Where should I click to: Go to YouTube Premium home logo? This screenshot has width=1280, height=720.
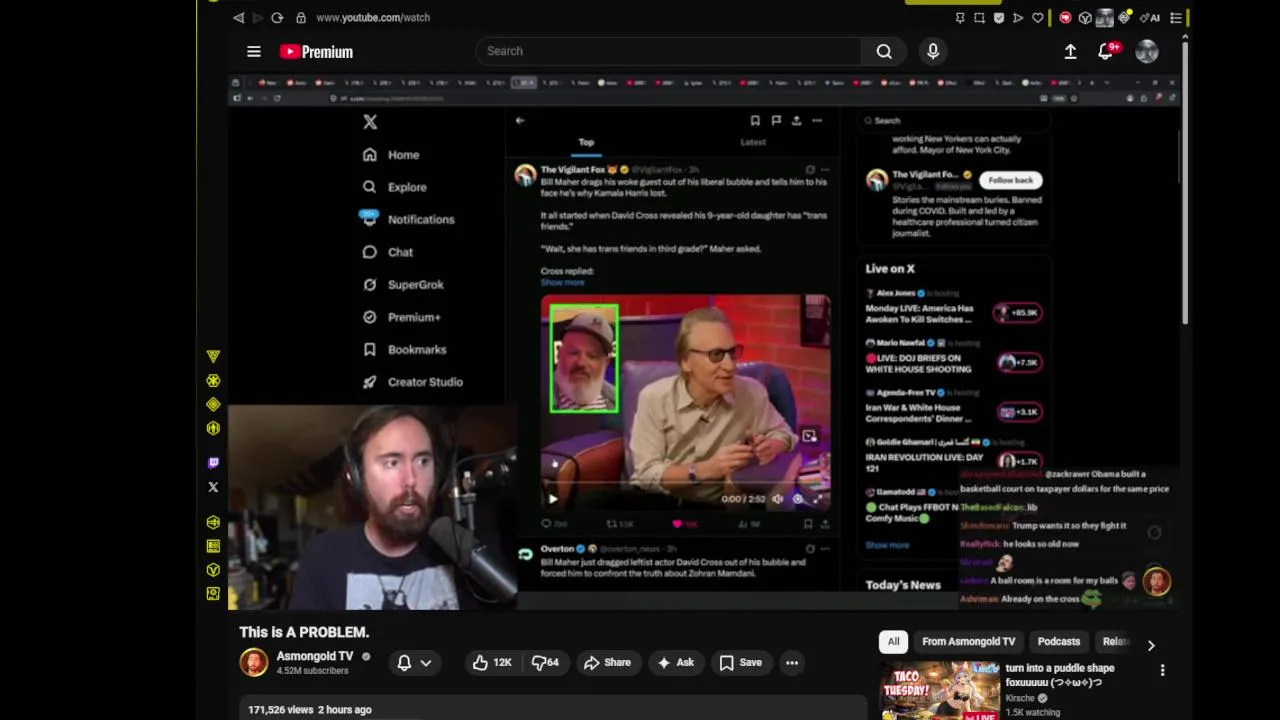[316, 52]
